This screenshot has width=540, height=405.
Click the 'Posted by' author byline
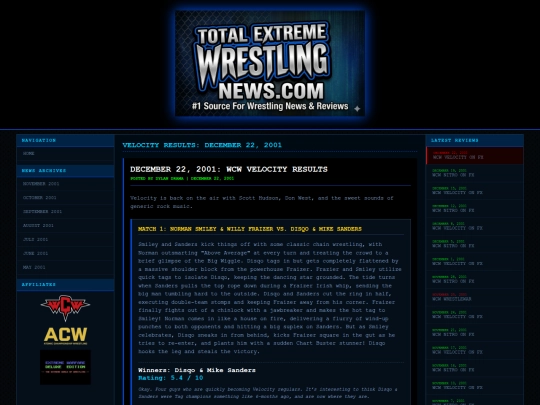pos(182,178)
